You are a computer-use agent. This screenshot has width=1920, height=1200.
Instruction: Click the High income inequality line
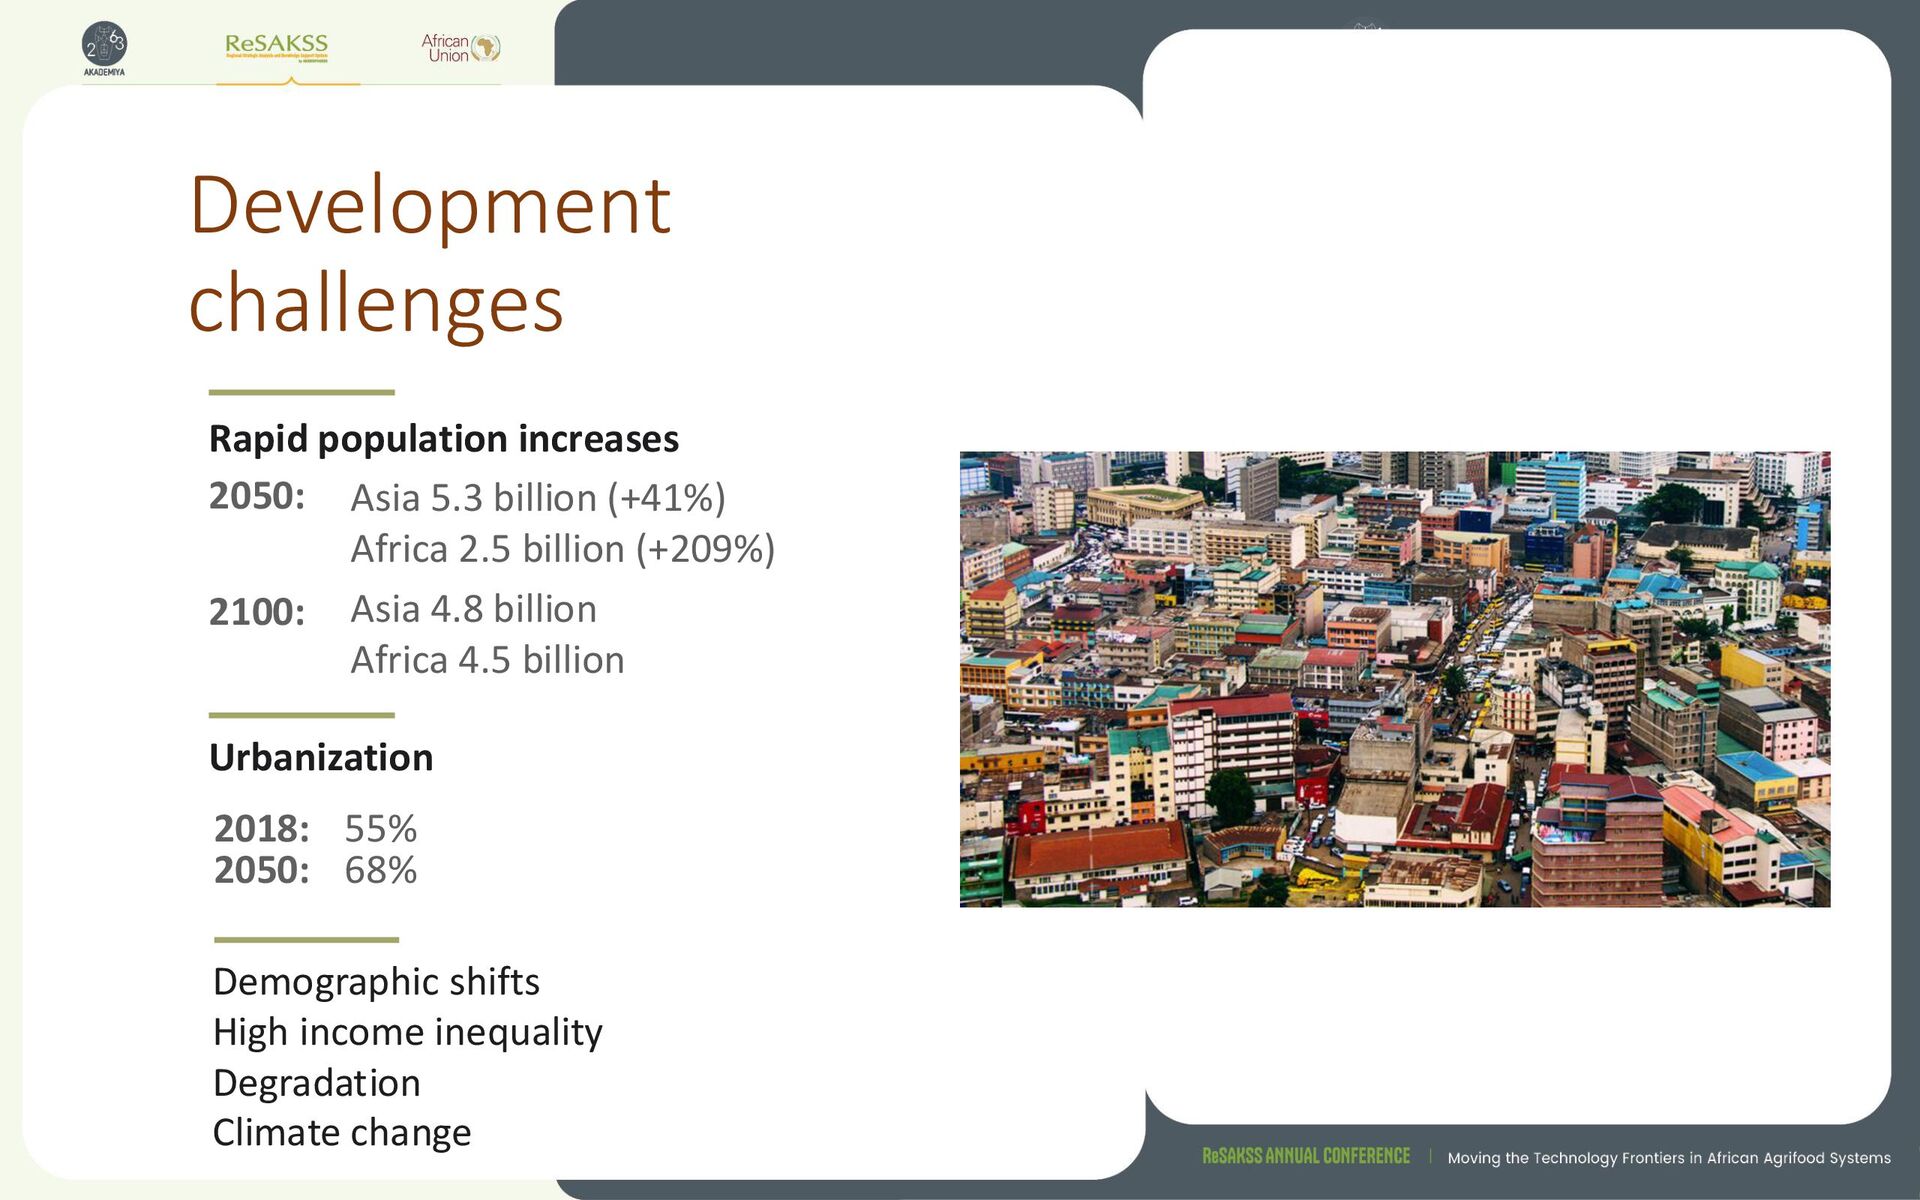(407, 1032)
